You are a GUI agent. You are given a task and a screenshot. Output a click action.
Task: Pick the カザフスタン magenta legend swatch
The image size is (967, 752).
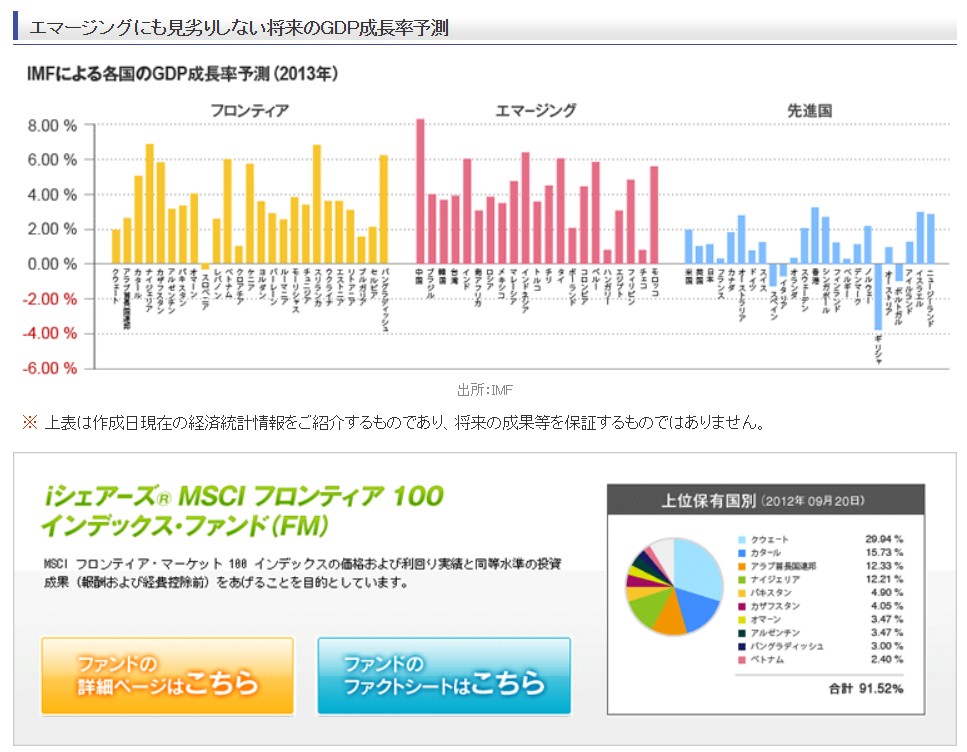tap(742, 606)
